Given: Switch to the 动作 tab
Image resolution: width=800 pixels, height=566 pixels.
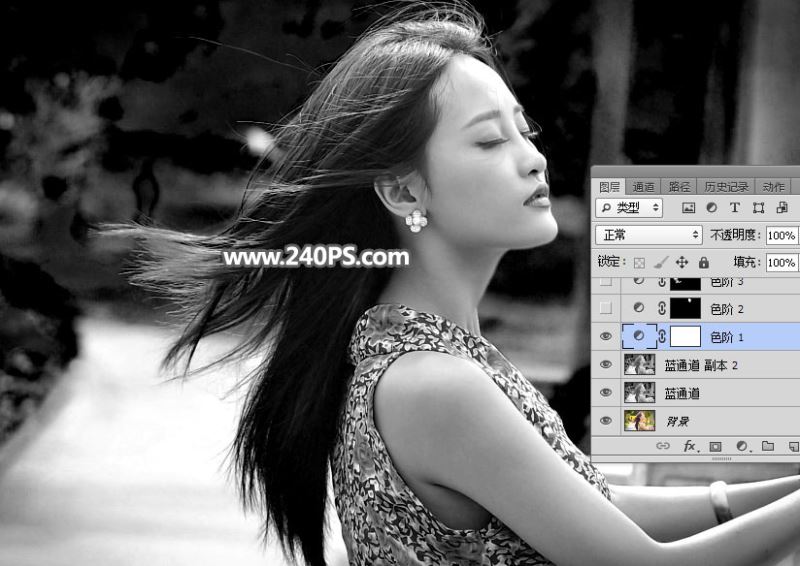Looking at the screenshot, I should point(773,187).
